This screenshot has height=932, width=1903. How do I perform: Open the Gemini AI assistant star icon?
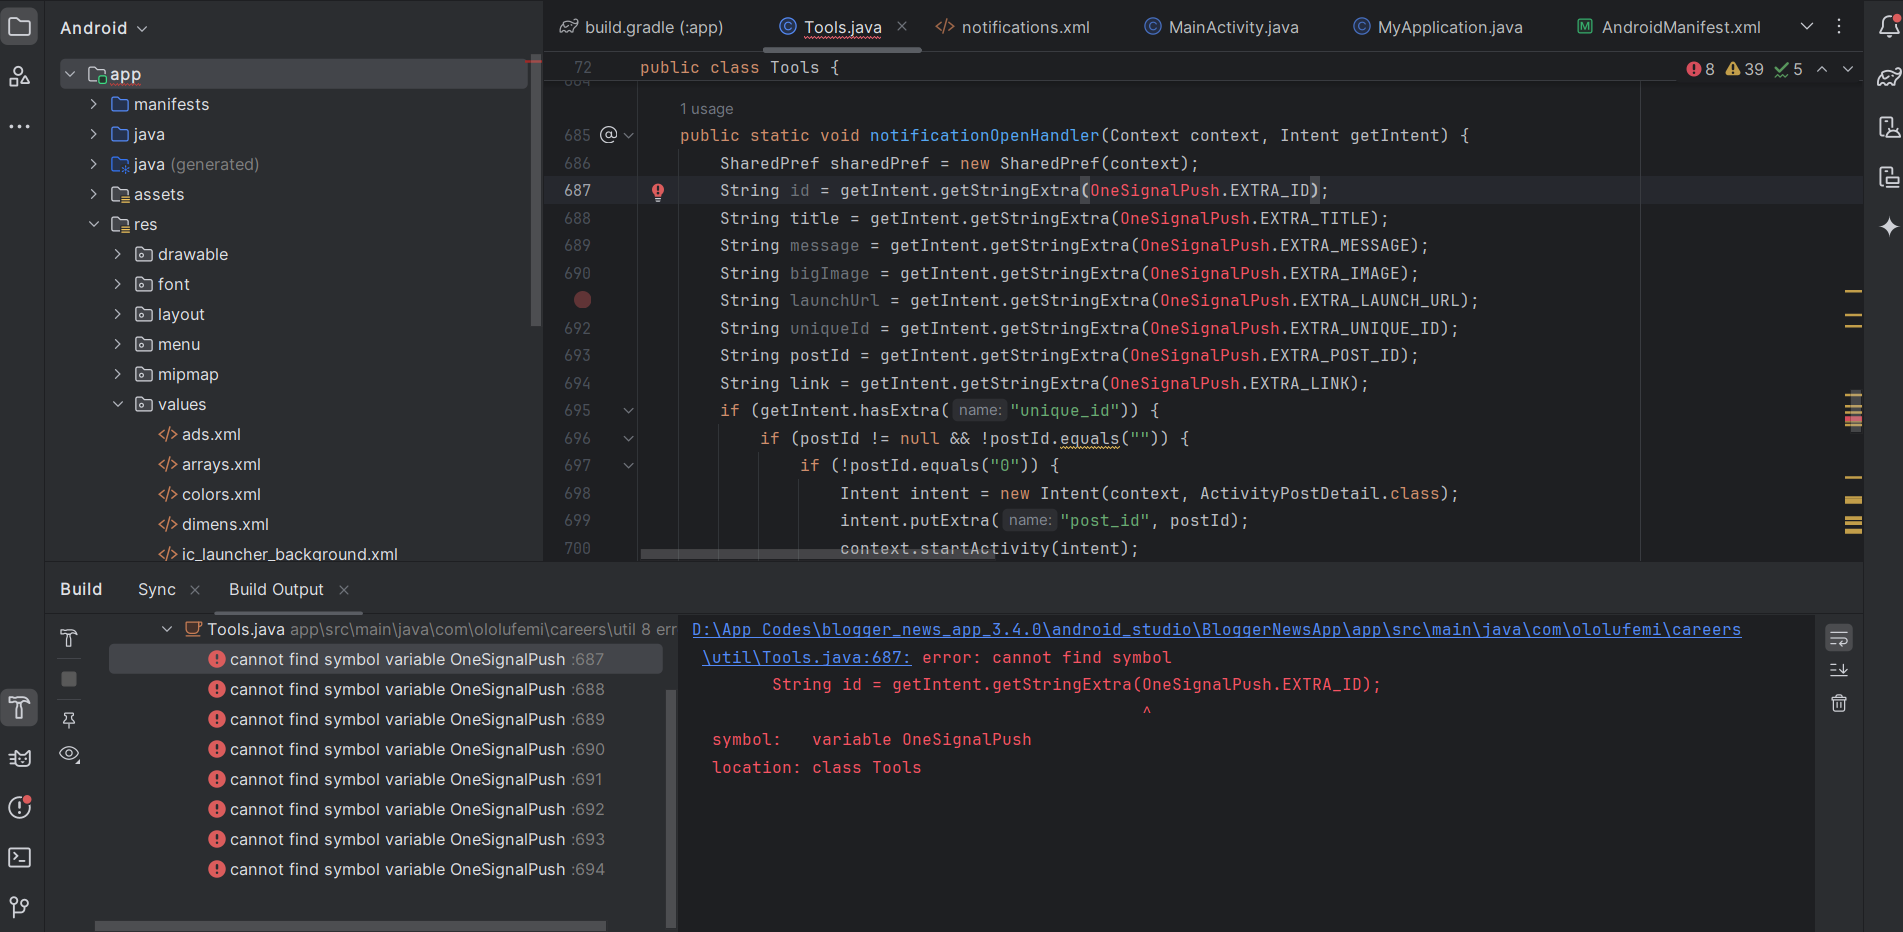tap(1888, 227)
